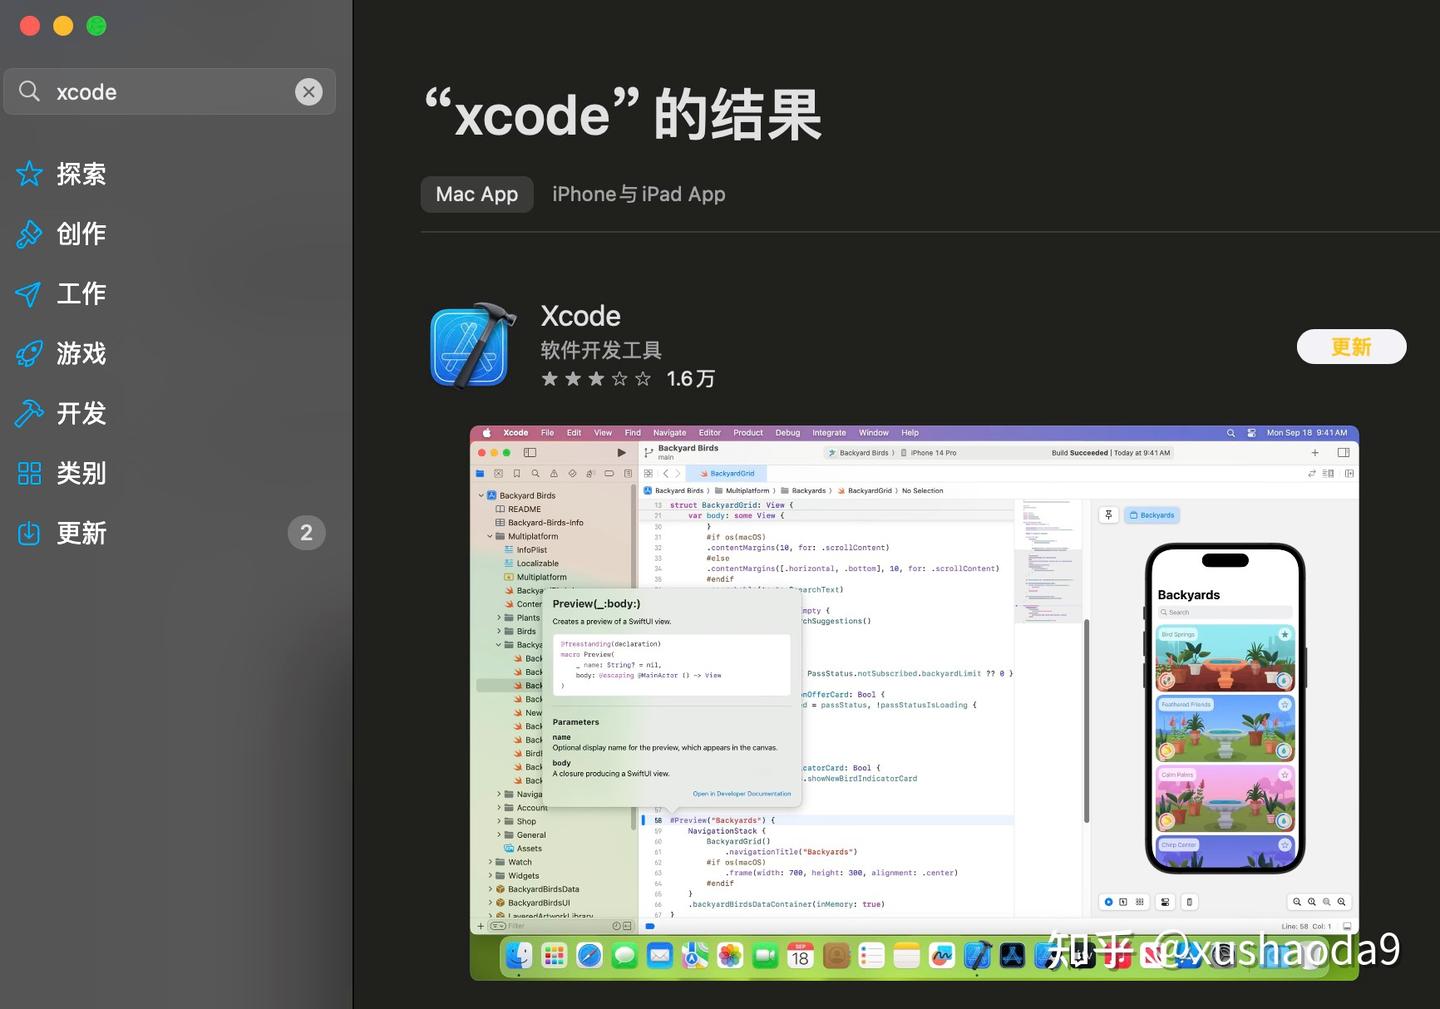1440x1009 pixels.
Task: Choose the 开发 hammer icon in the sidebar
Action: coord(30,414)
